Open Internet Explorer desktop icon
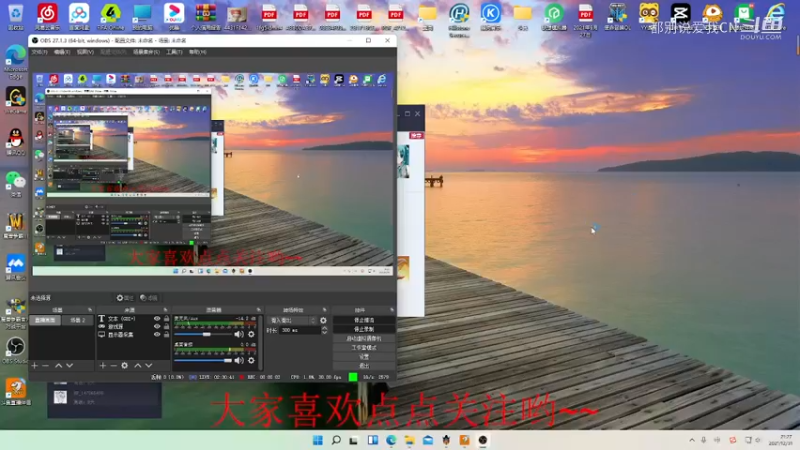The width and height of the screenshot is (800, 450). tap(775, 15)
